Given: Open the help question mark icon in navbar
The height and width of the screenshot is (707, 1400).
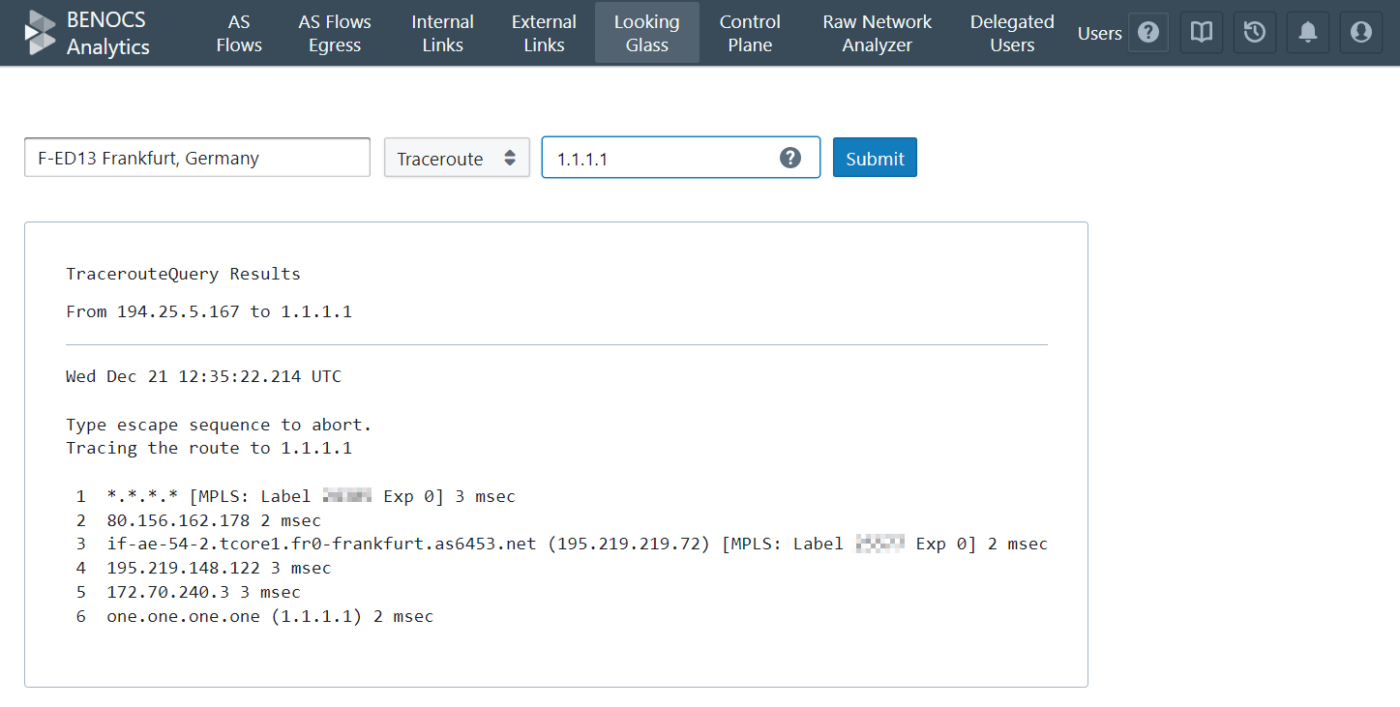Looking at the screenshot, I should click(1148, 33).
